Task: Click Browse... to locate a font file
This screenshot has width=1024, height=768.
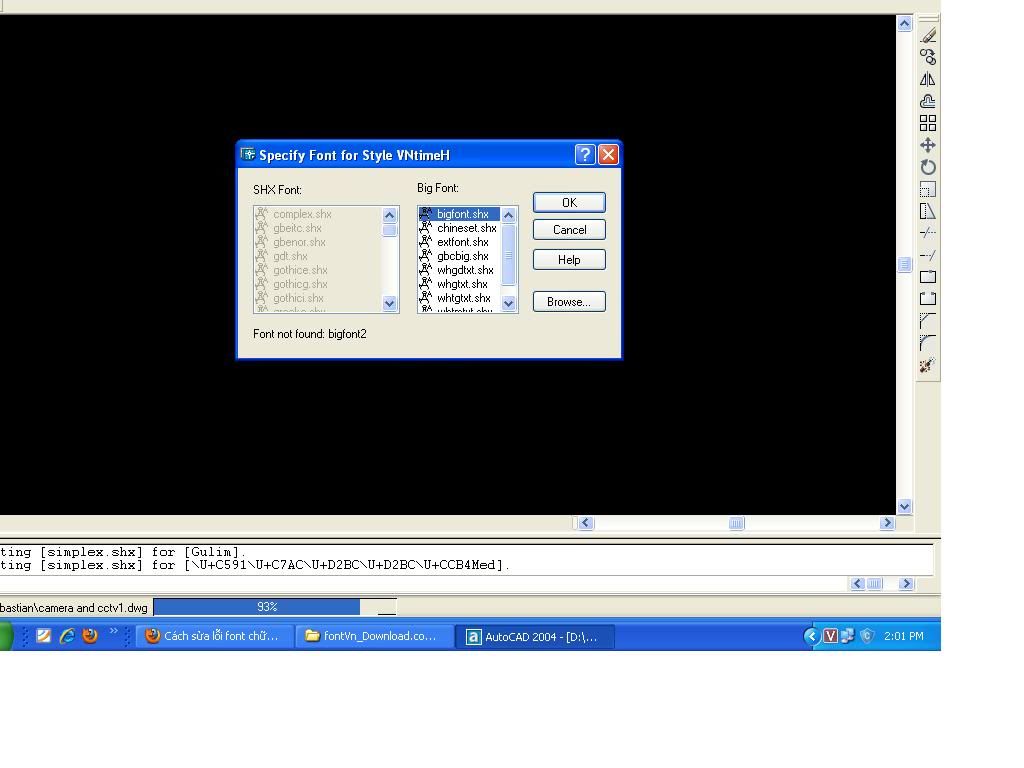Action: [569, 302]
